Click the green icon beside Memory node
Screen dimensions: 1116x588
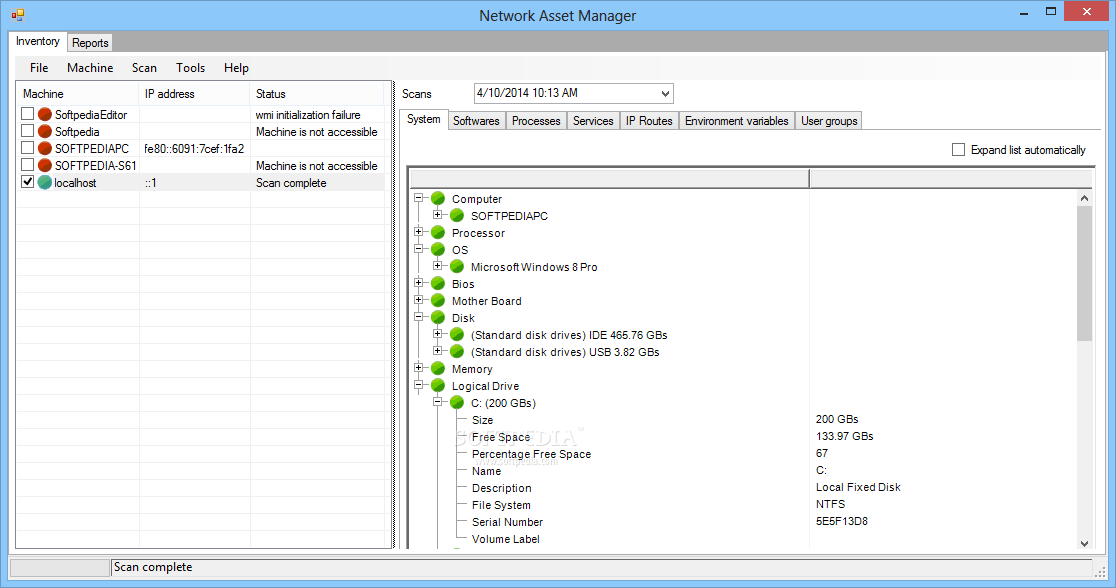click(438, 369)
